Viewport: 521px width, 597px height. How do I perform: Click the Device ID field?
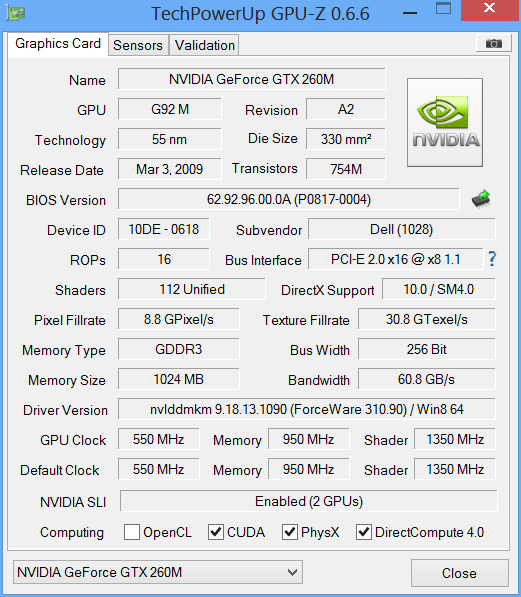tap(164, 229)
